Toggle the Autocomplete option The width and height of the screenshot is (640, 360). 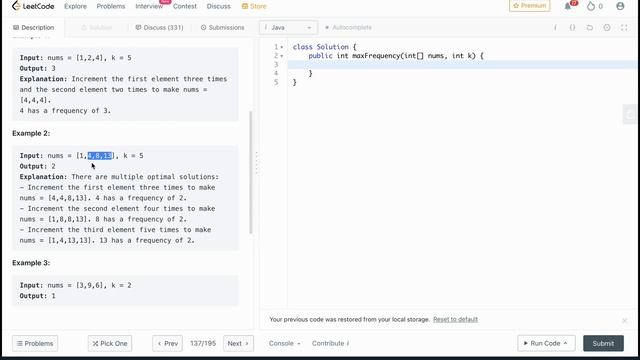348,27
